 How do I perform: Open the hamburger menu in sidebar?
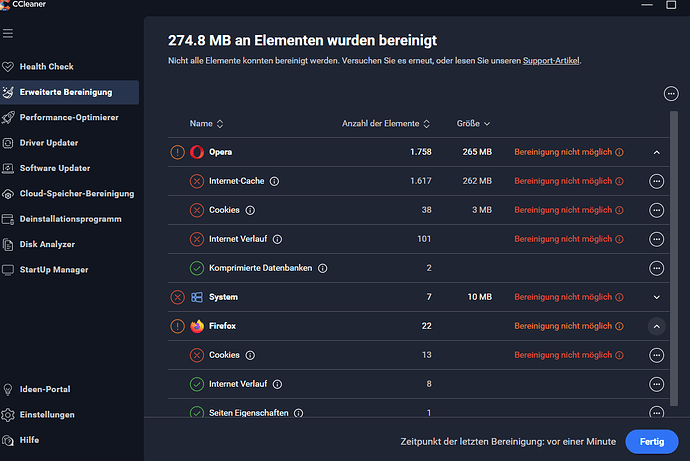click(8, 34)
